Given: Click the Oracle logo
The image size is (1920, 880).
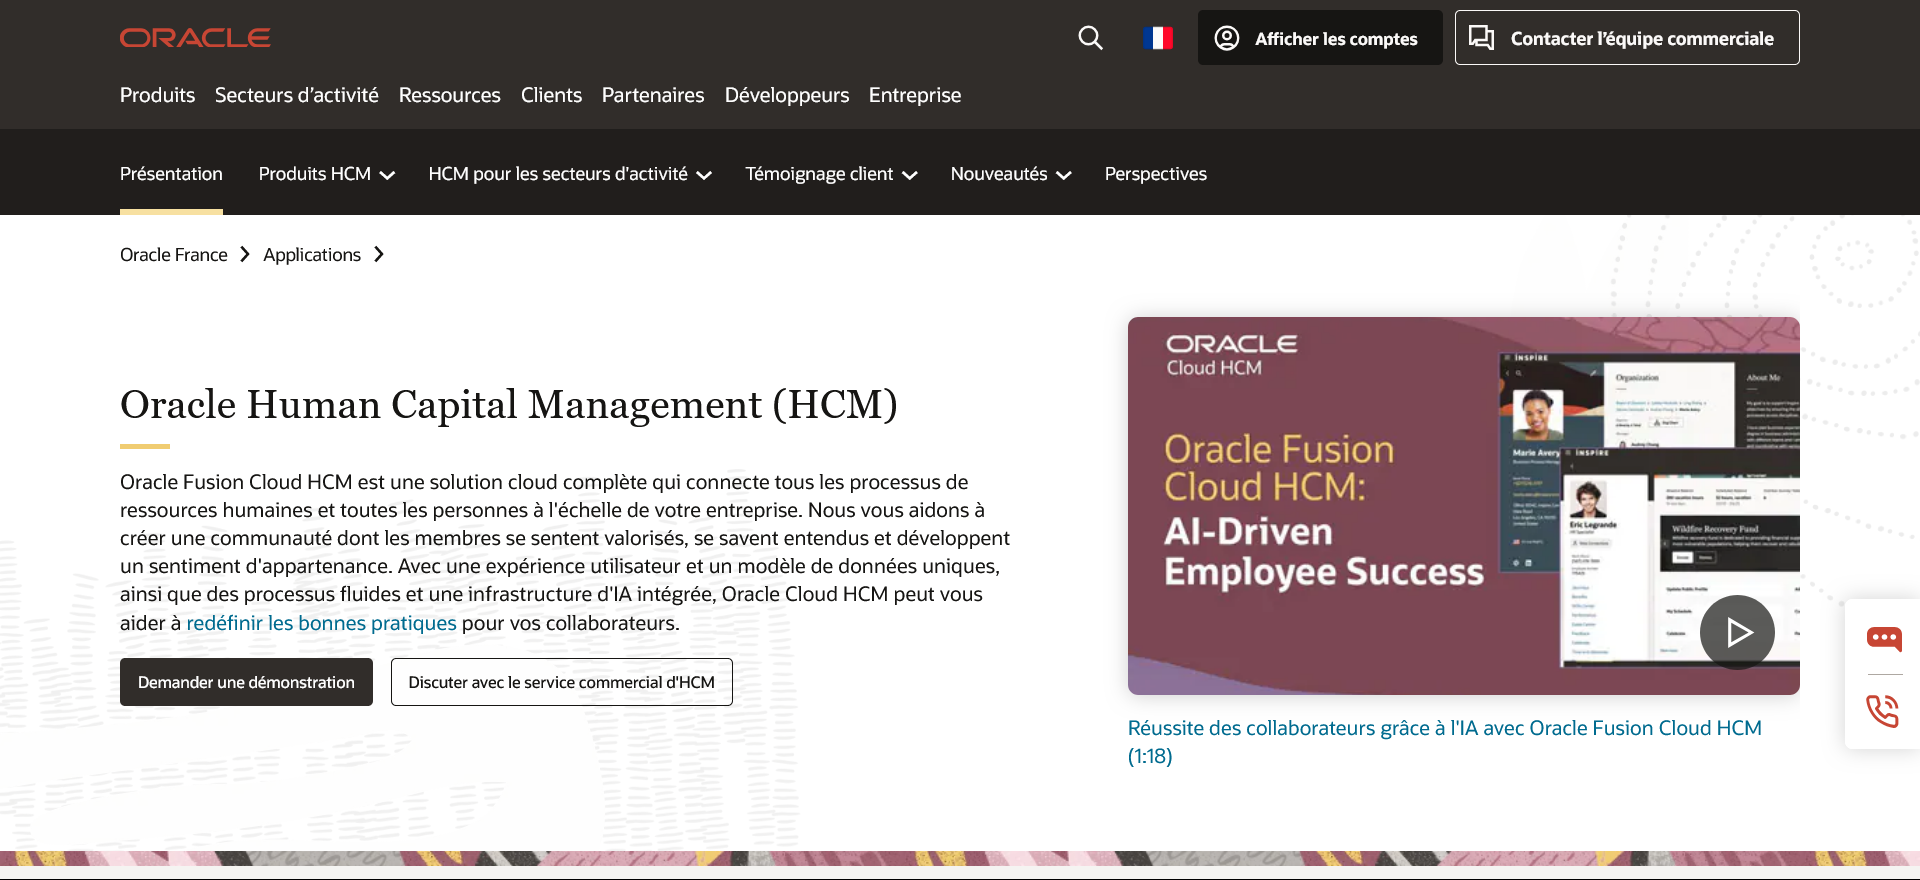Looking at the screenshot, I should point(195,38).
